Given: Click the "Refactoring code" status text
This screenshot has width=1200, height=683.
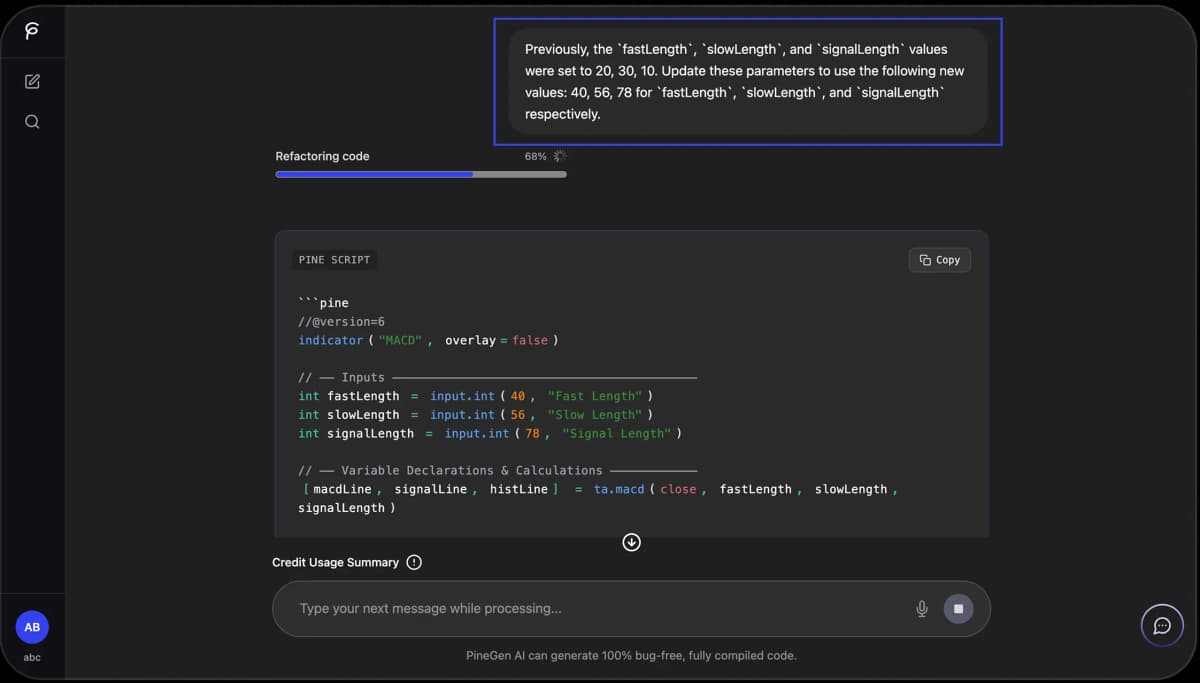Looking at the screenshot, I should 322,156.
